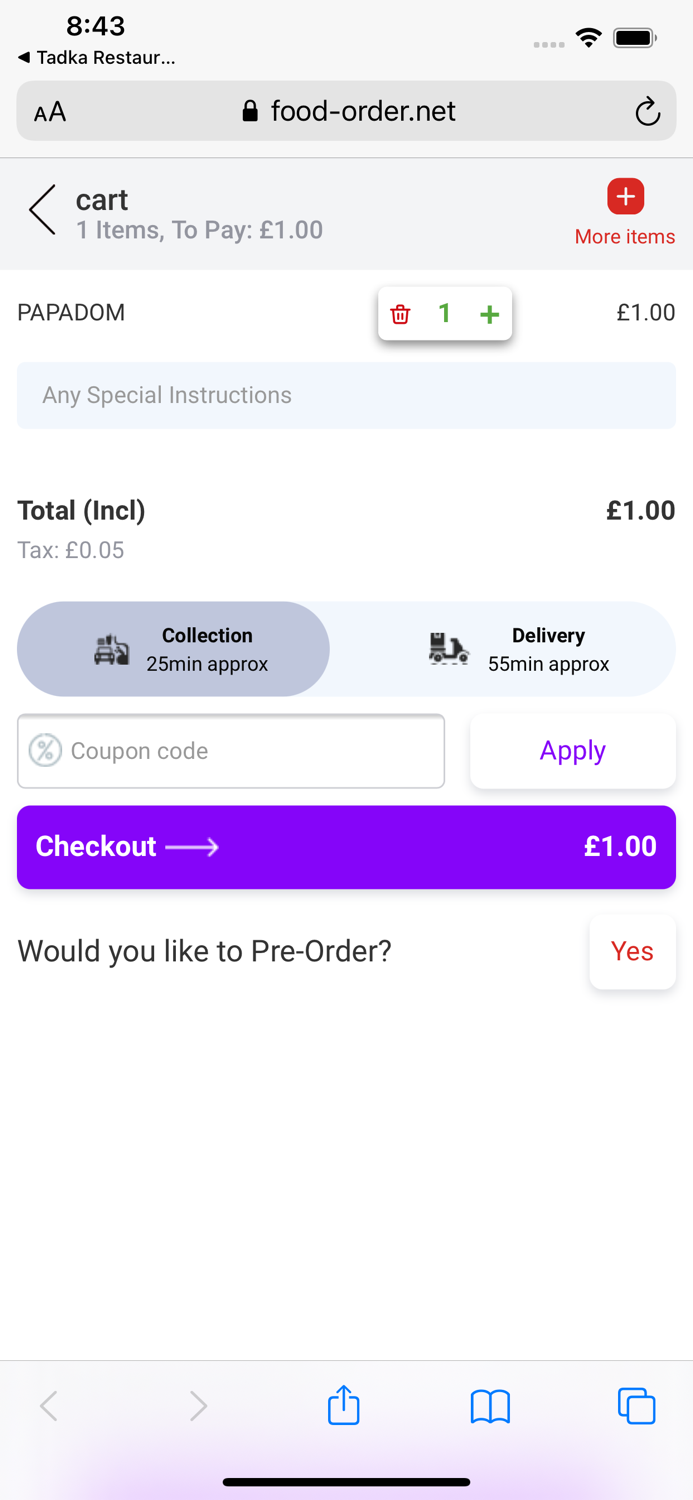Image resolution: width=693 pixels, height=1500 pixels.
Task: Tap Yes to pre-order
Action: (x=632, y=951)
